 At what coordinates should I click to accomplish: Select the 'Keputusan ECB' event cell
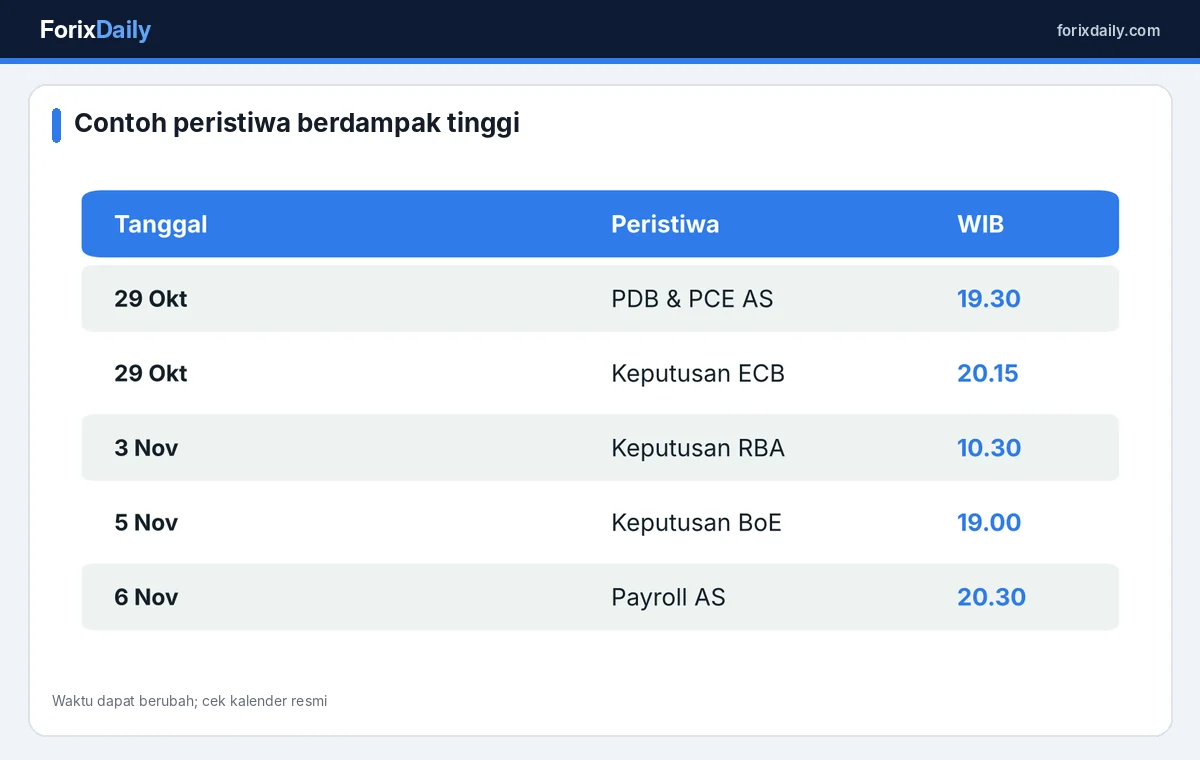[698, 373]
